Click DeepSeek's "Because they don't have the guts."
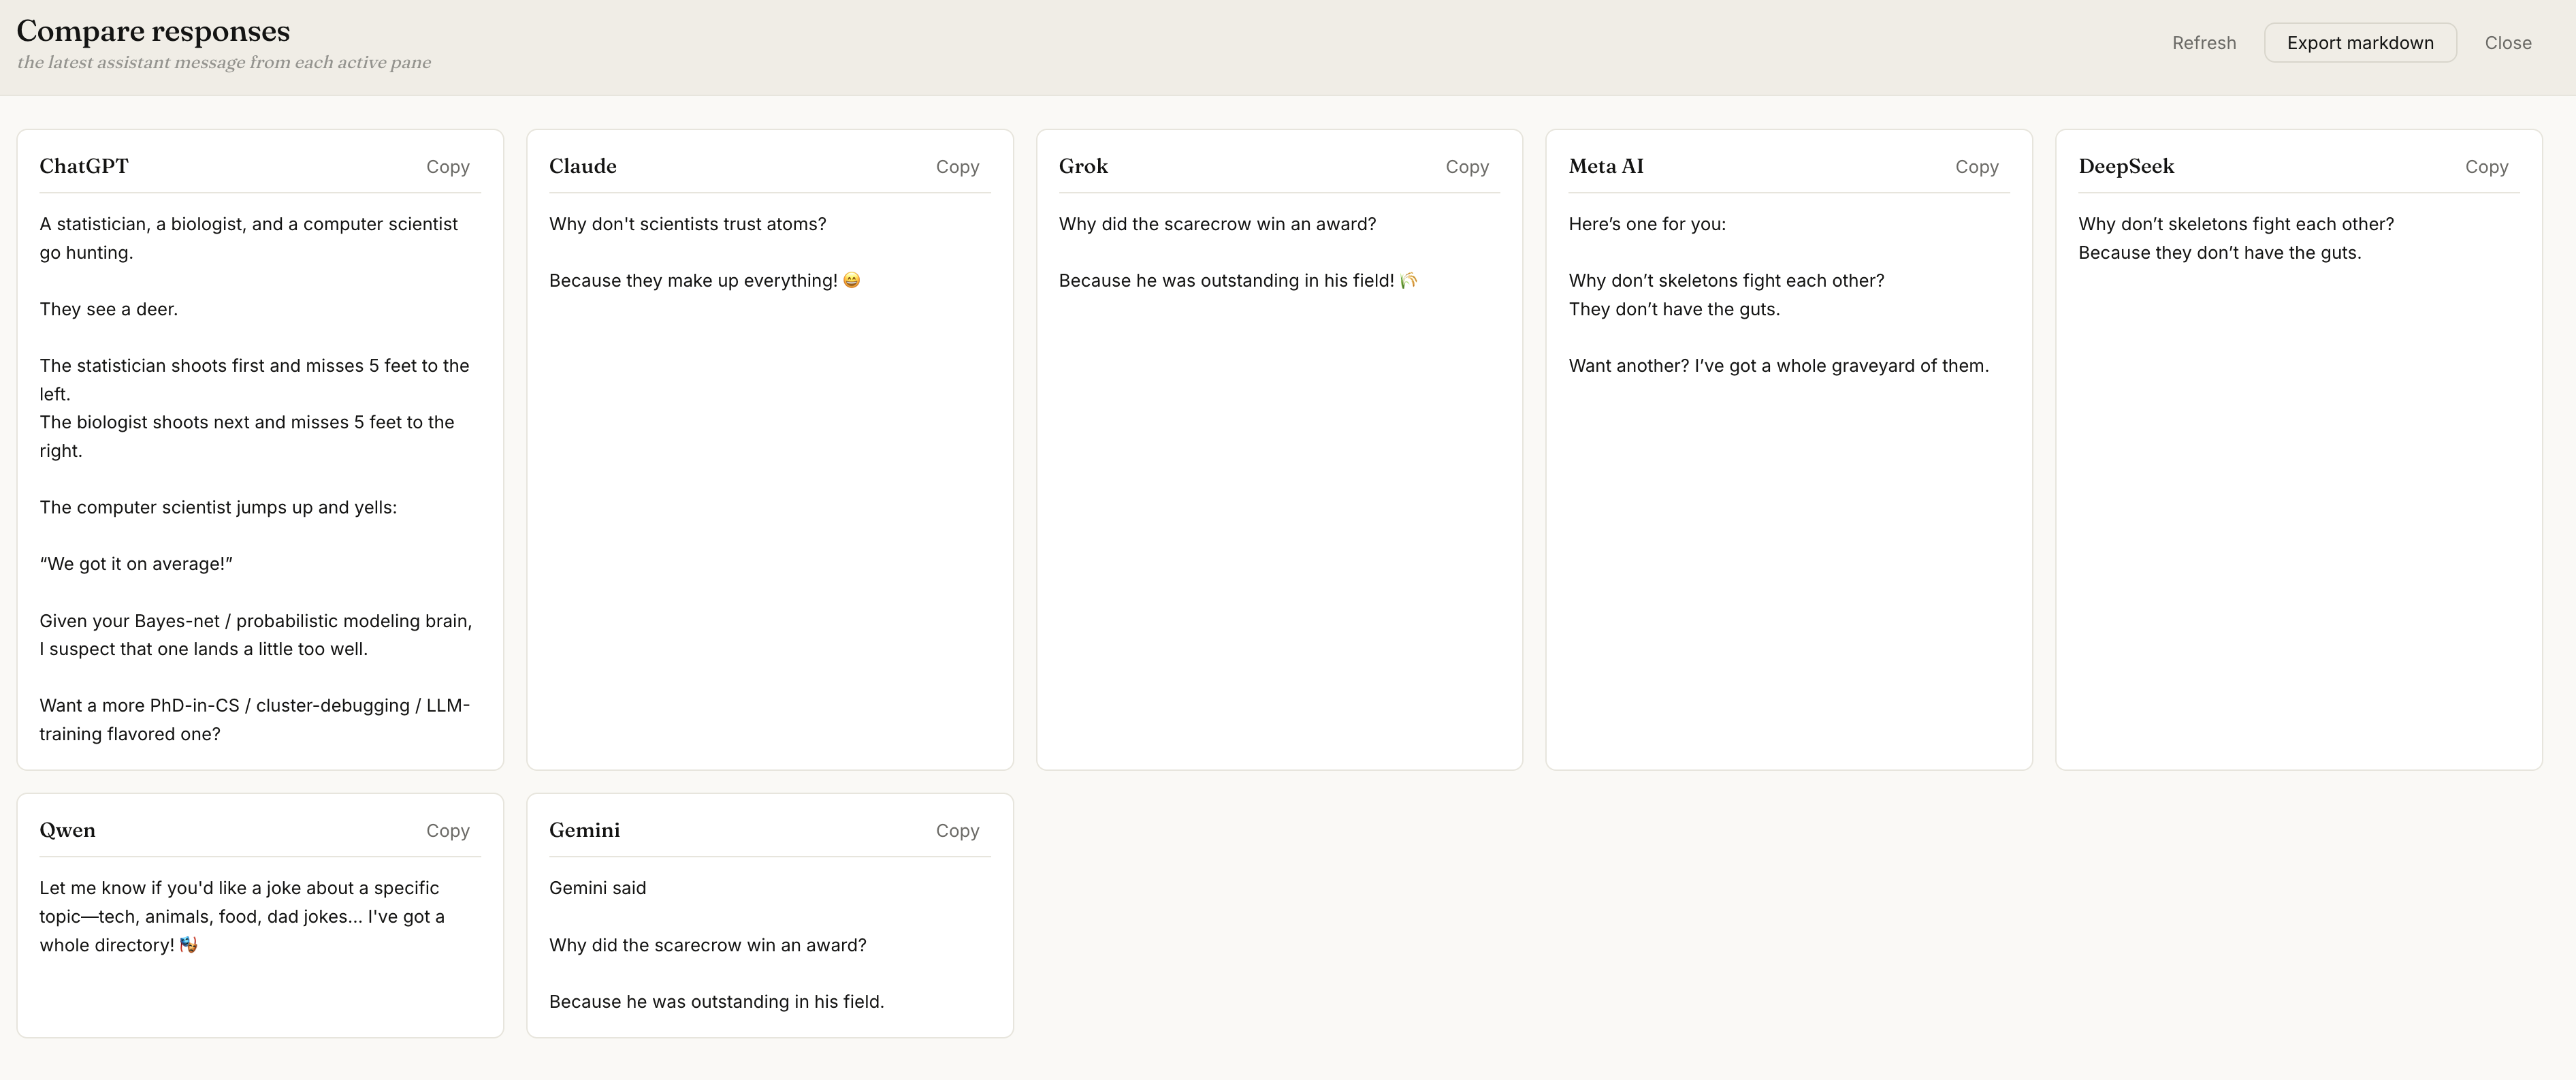Screen dimensions: 2576x1080 pos(2220,253)
